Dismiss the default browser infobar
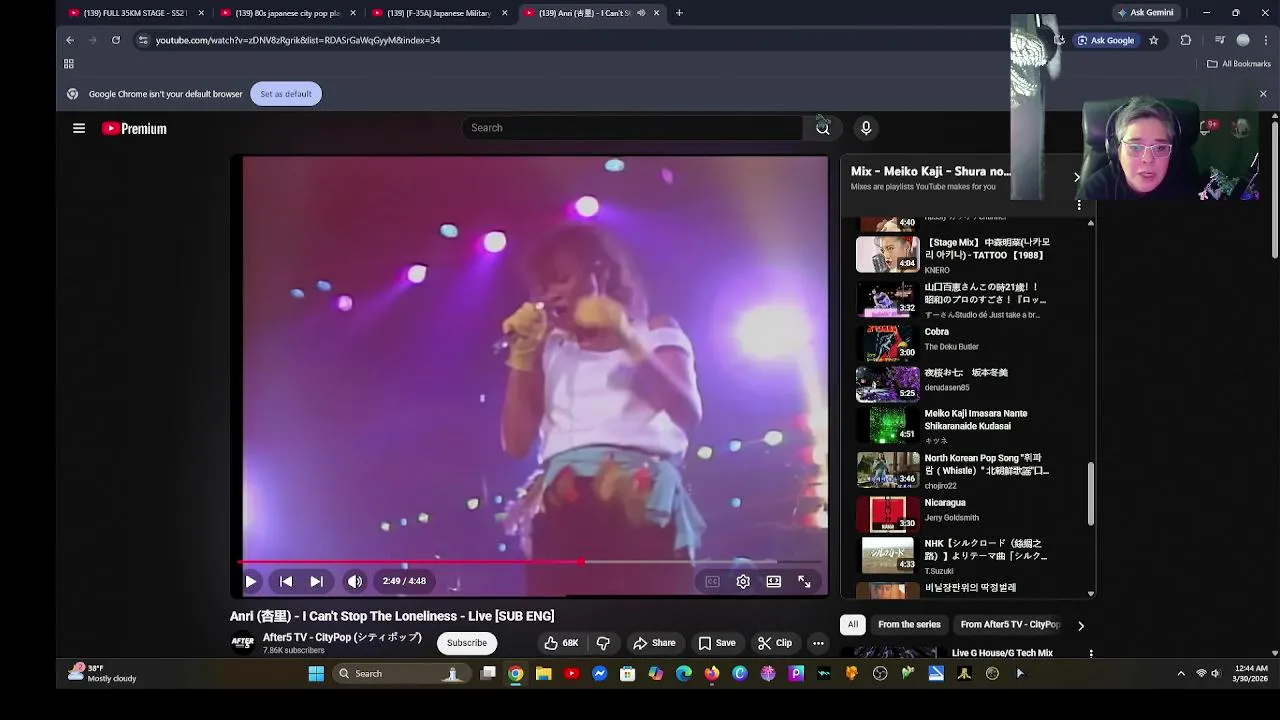This screenshot has width=1280, height=720. pyautogui.click(x=1263, y=94)
